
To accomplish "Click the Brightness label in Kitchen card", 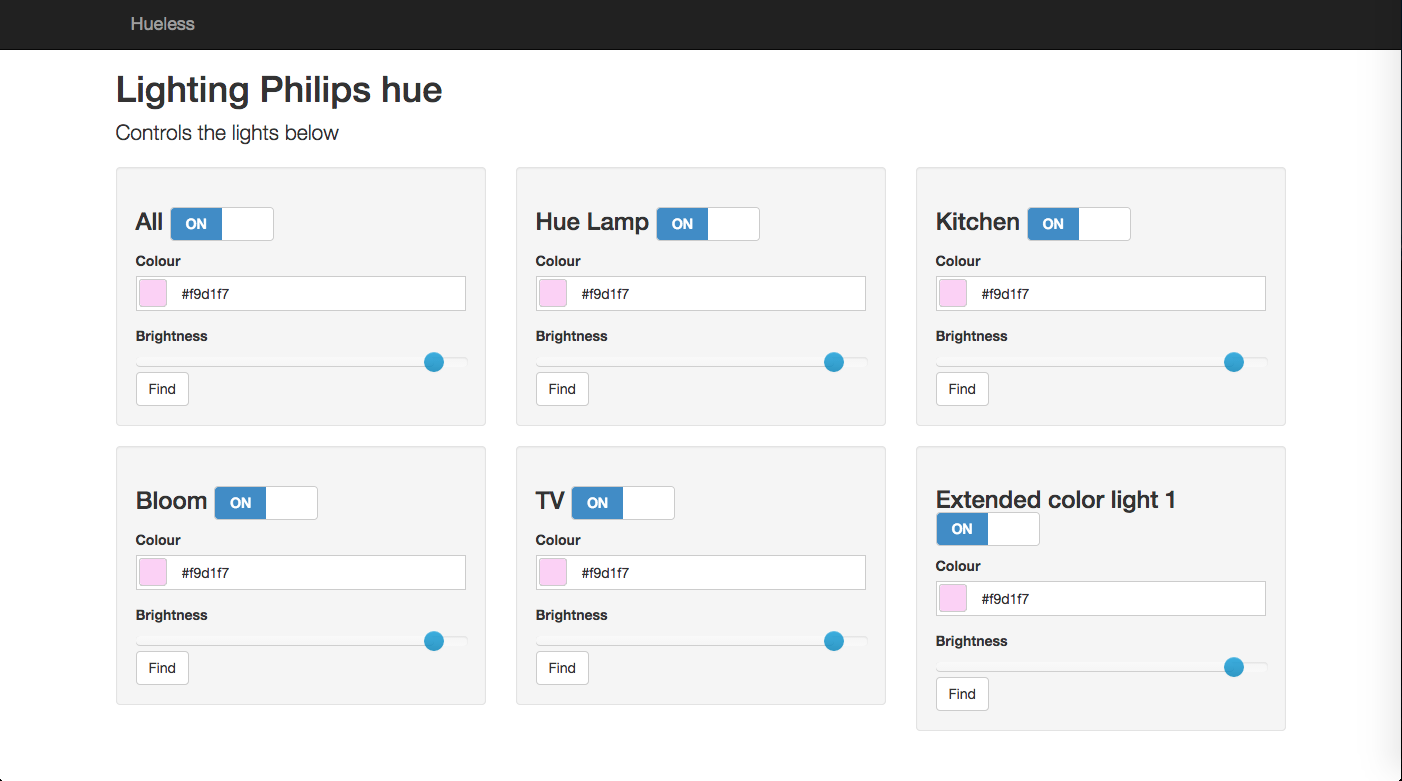I will click(x=972, y=336).
